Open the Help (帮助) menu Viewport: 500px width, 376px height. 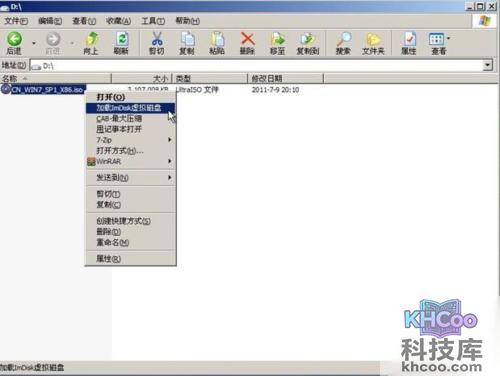pyautogui.click(x=187, y=21)
